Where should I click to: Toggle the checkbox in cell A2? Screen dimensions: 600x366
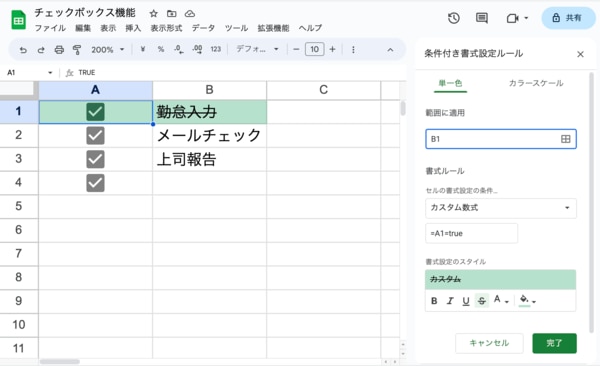(x=95, y=136)
